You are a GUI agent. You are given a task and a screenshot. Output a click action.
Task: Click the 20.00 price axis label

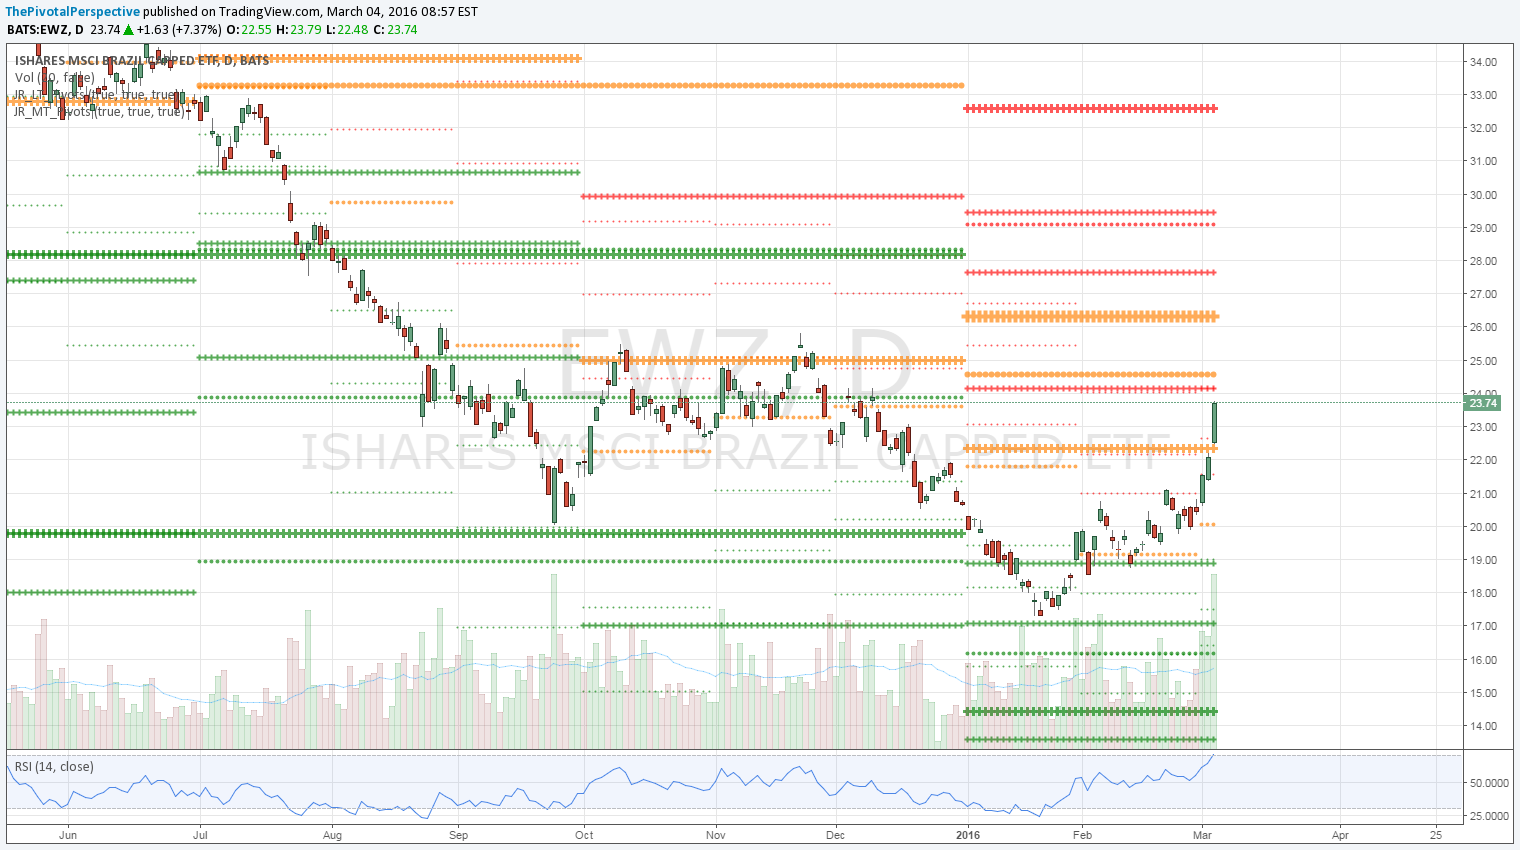(1483, 527)
